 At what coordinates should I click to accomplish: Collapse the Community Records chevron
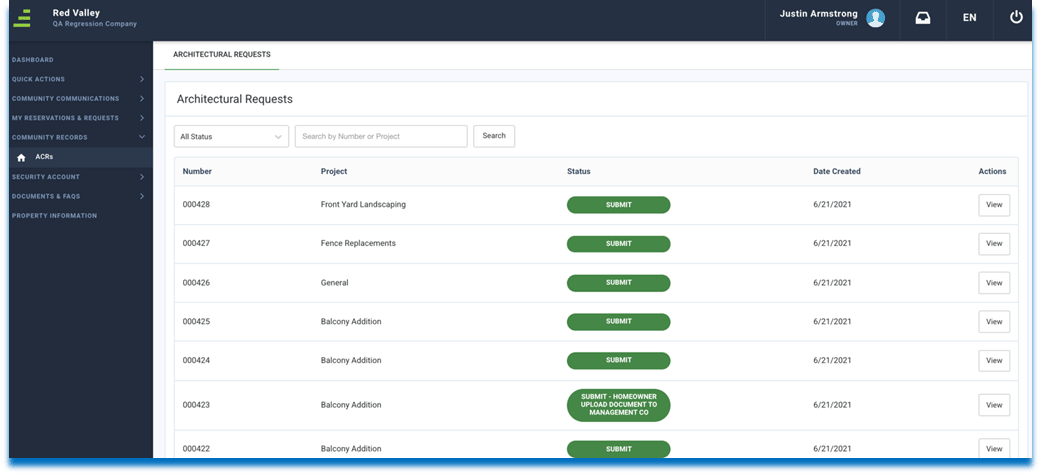tap(142, 137)
